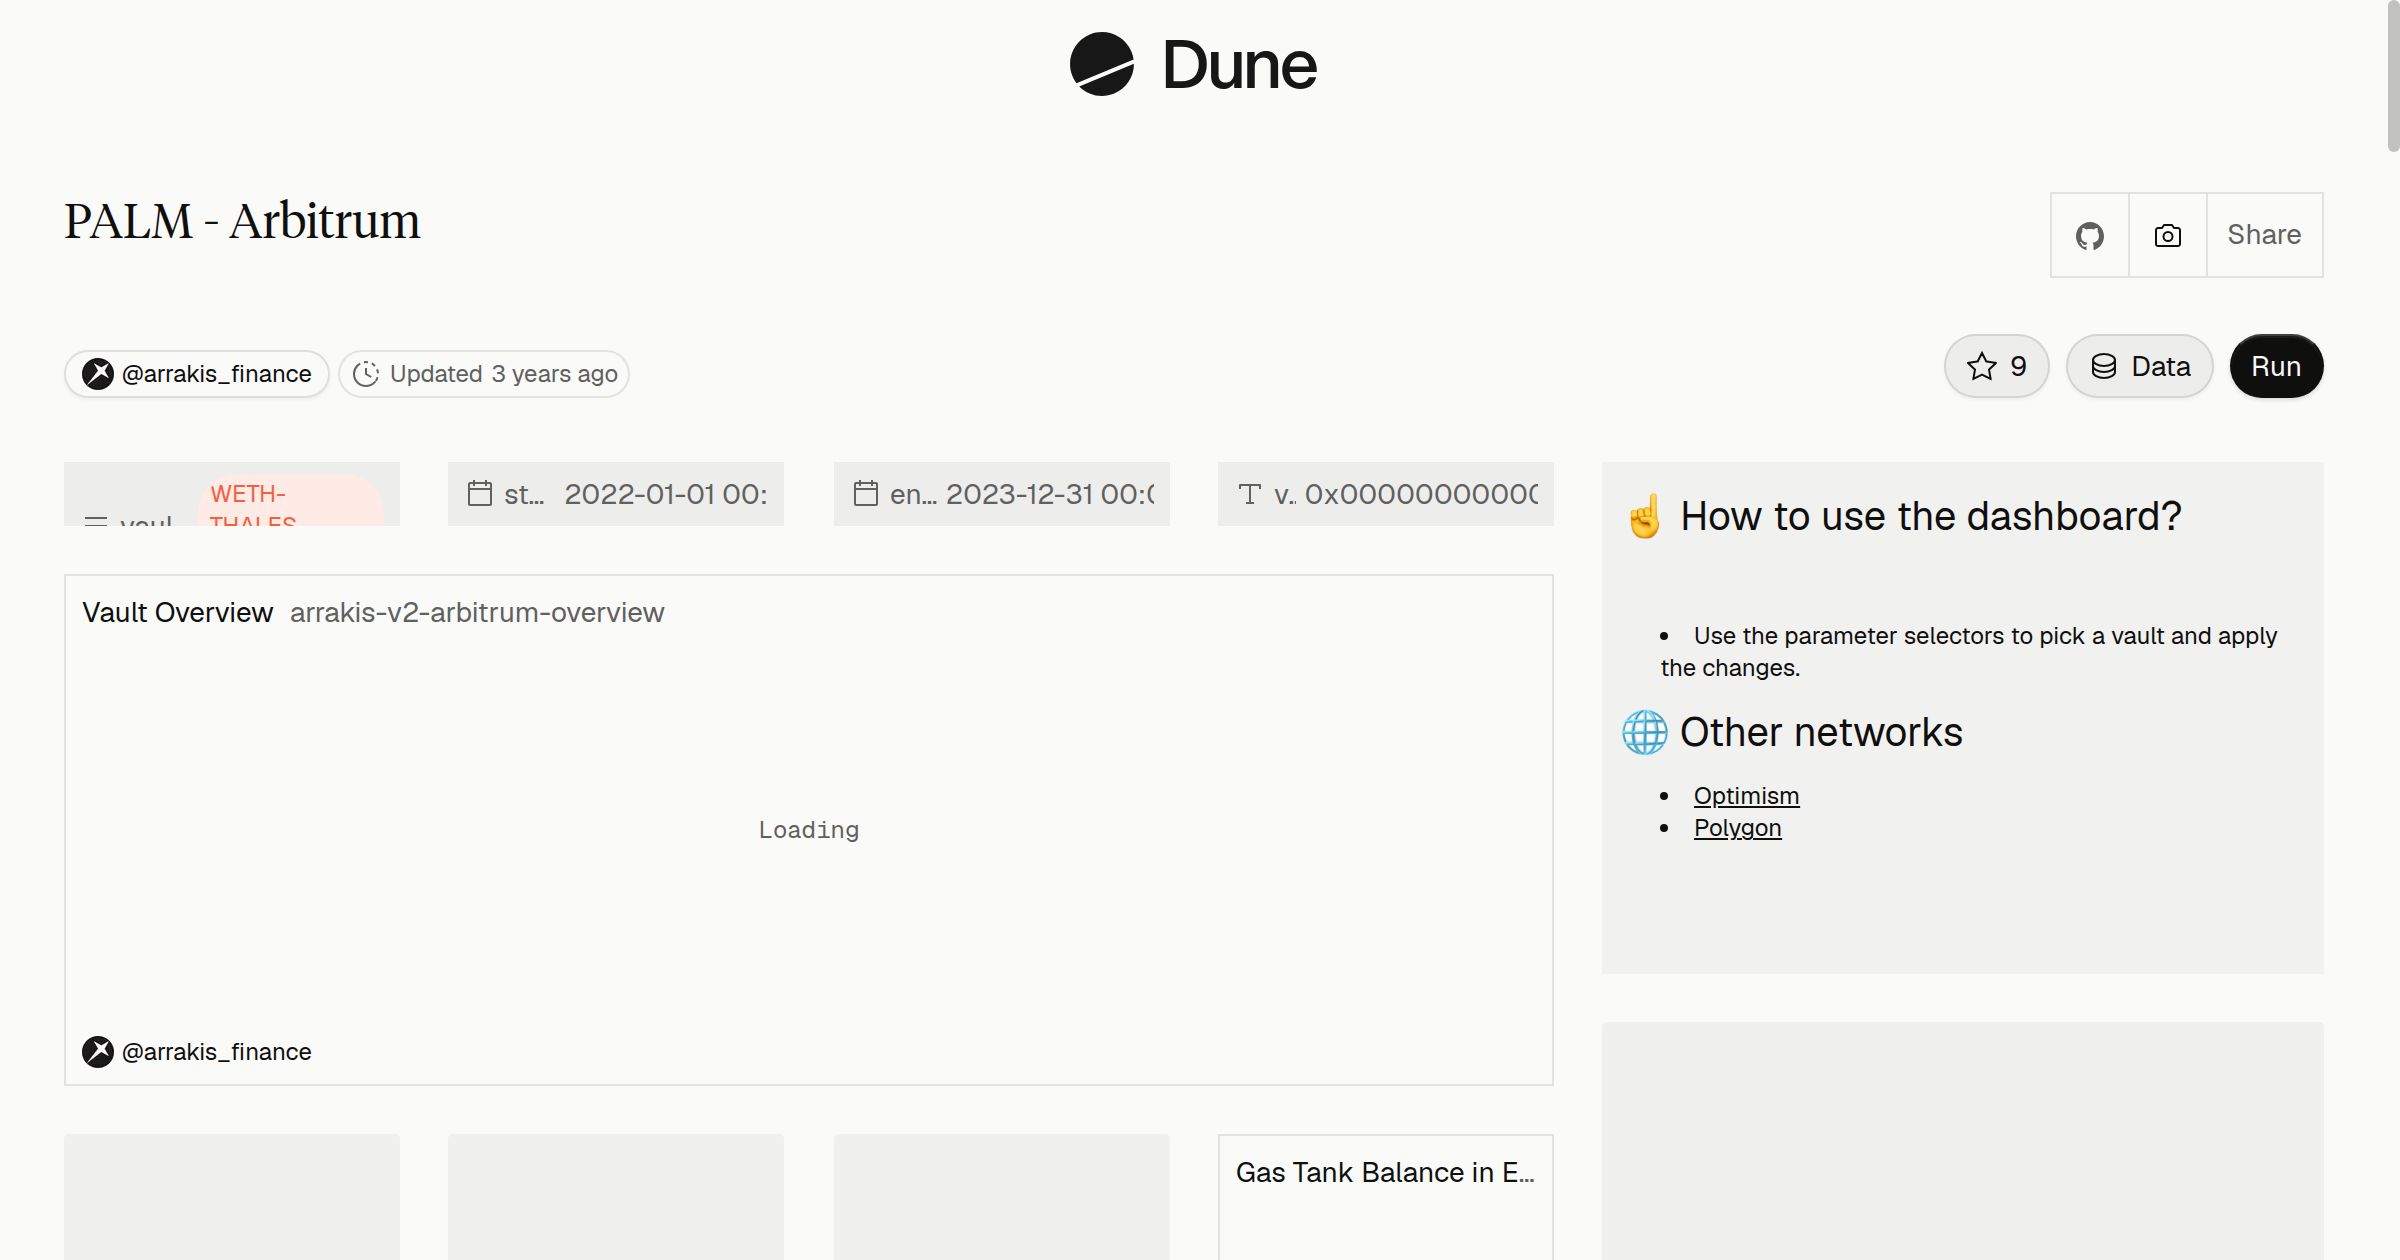Click the camera screenshot icon
The image size is (2400, 1260).
coord(2167,235)
